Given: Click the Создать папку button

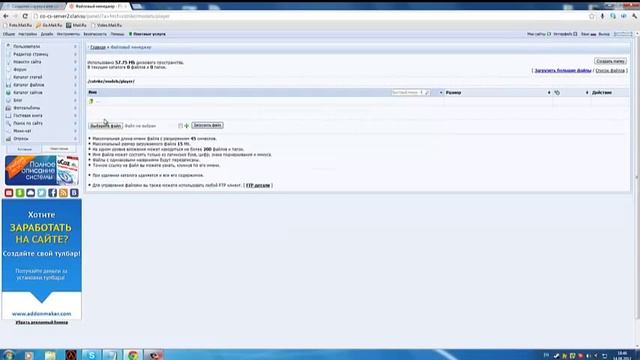Looking at the screenshot, I should tap(610, 61).
